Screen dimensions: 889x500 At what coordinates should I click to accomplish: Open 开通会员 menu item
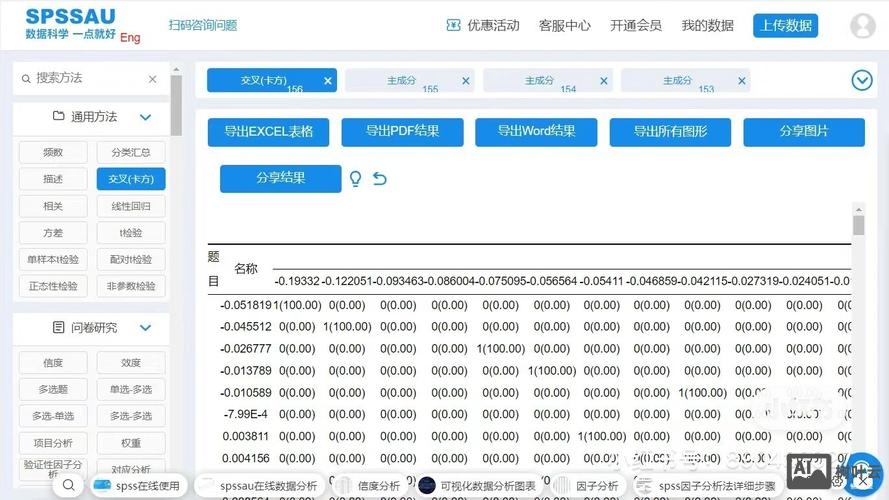pyautogui.click(x=636, y=26)
